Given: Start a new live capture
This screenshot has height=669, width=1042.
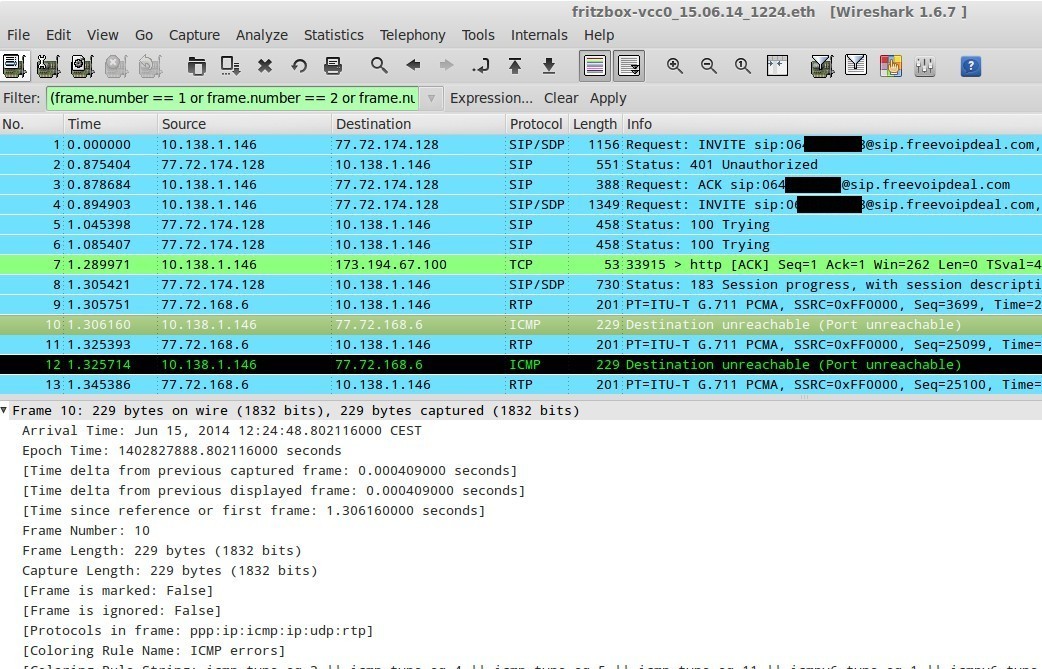Looking at the screenshot, I should (x=82, y=66).
